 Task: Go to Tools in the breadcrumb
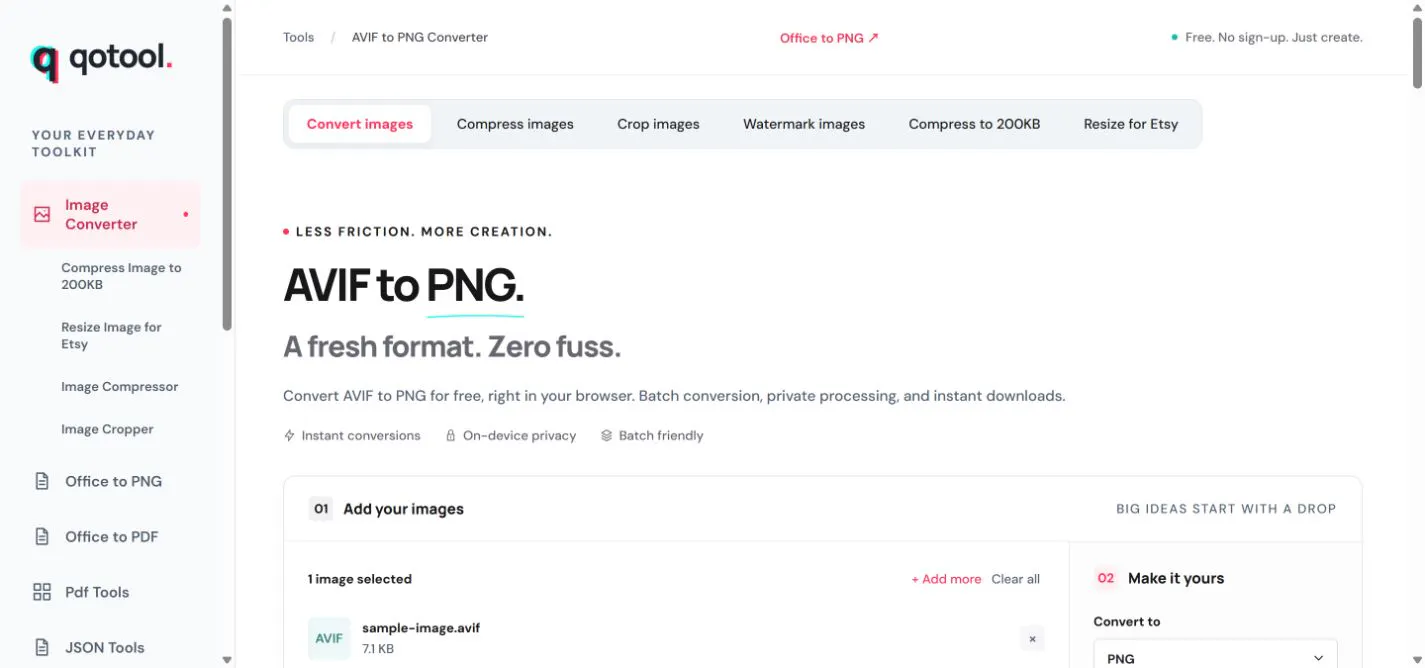point(298,37)
